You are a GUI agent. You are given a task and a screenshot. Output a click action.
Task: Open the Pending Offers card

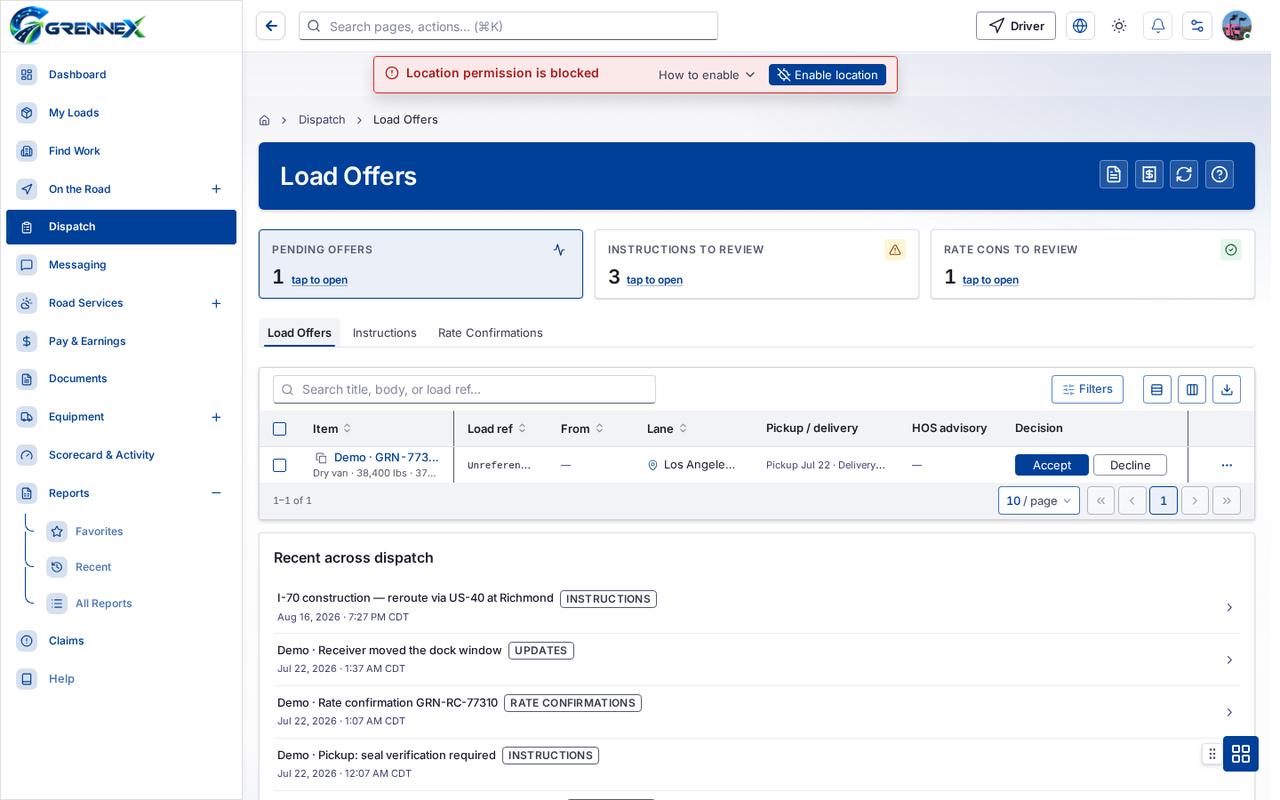click(x=421, y=264)
